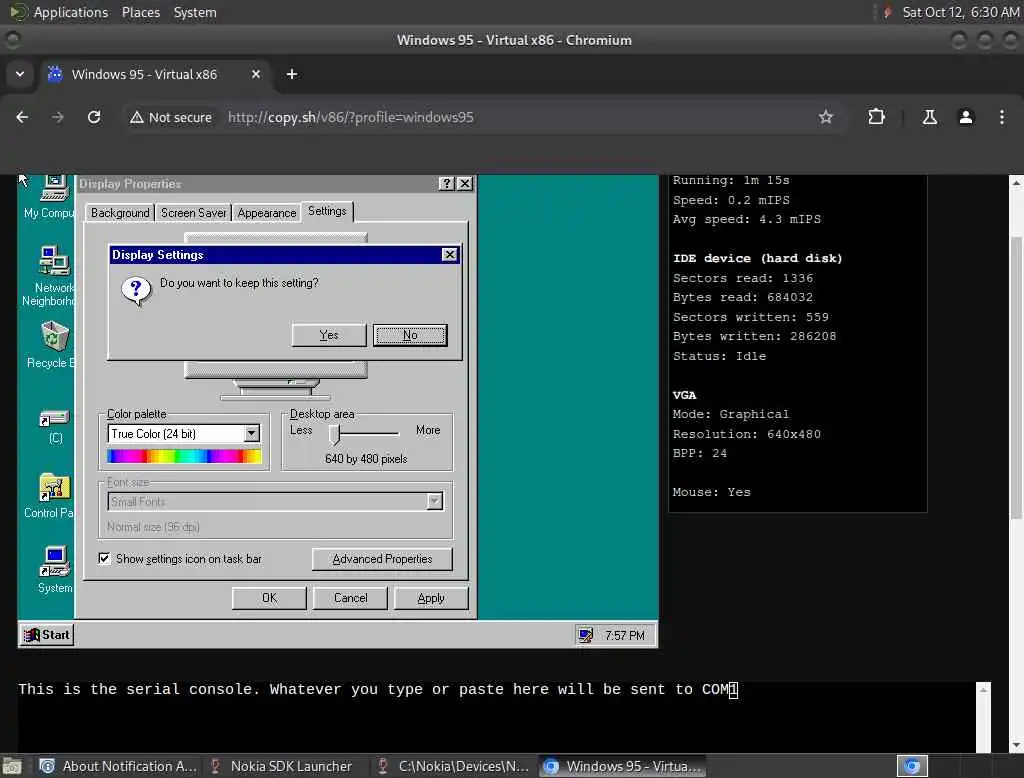
Task: Open the My Computer desktop icon
Action: tap(54, 189)
